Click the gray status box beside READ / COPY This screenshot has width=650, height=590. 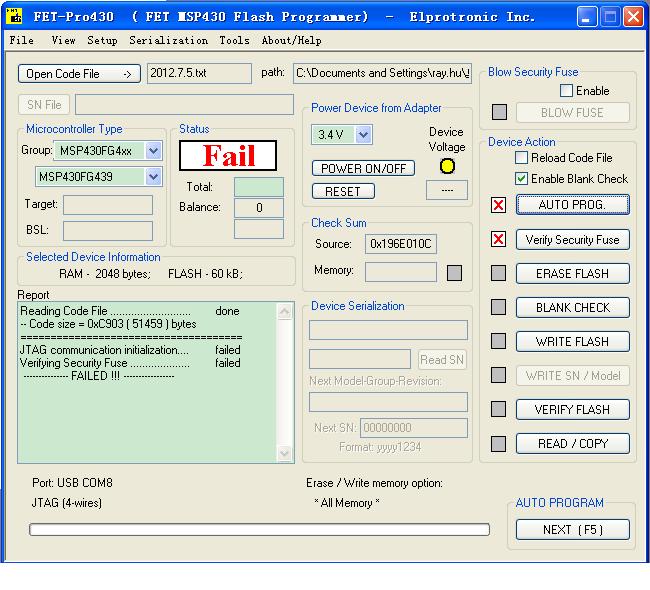(x=498, y=444)
